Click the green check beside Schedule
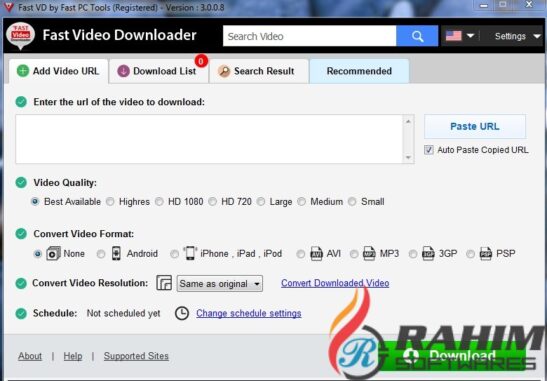 point(21,313)
